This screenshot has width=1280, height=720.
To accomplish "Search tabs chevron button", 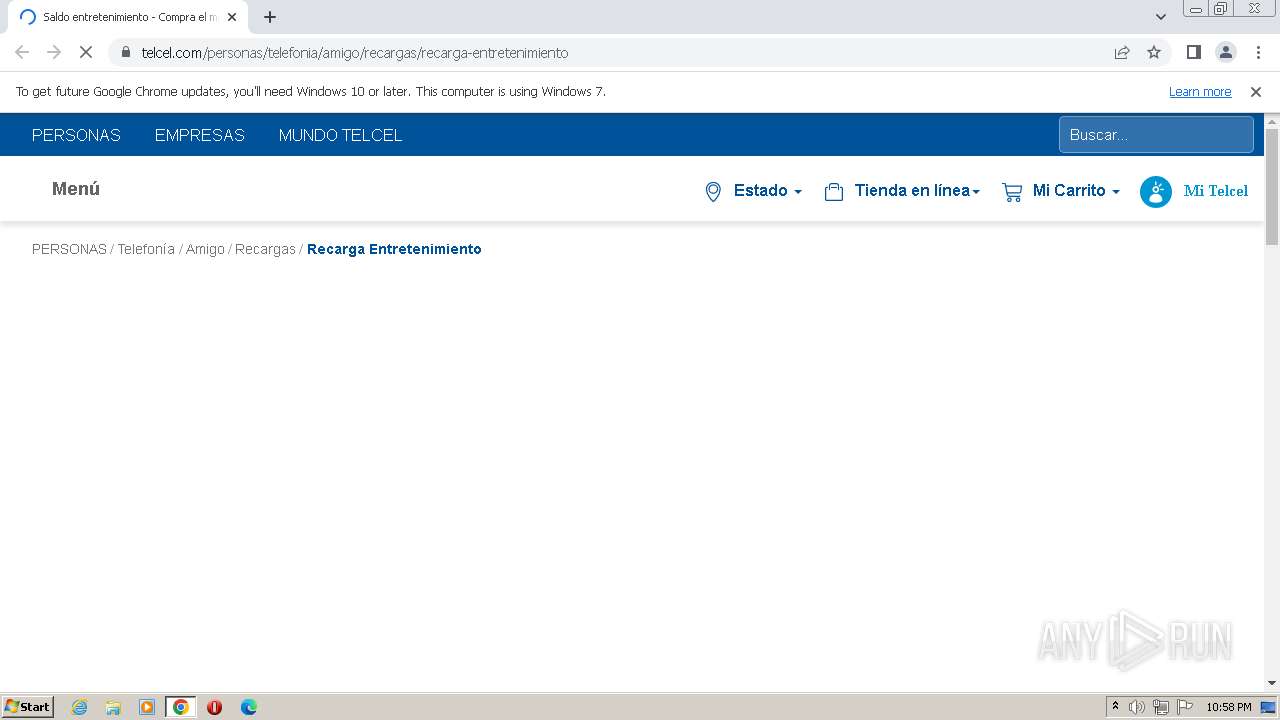I will (1161, 17).
